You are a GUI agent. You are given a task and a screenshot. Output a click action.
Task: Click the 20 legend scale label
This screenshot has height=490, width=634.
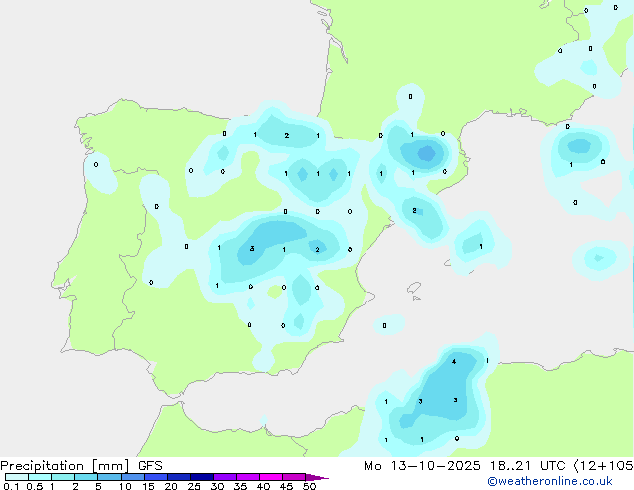tap(171, 486)
